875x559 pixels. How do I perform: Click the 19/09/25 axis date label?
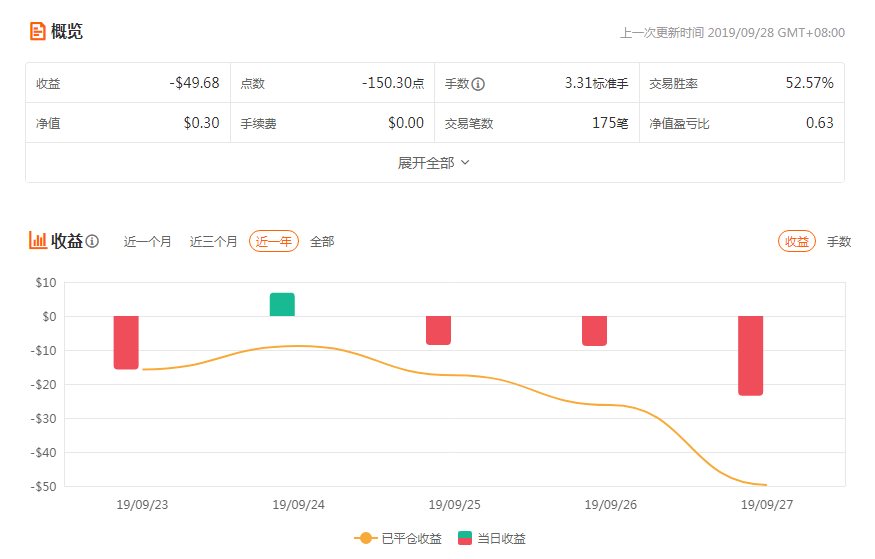pyautogui.click(x=454, y=505)
